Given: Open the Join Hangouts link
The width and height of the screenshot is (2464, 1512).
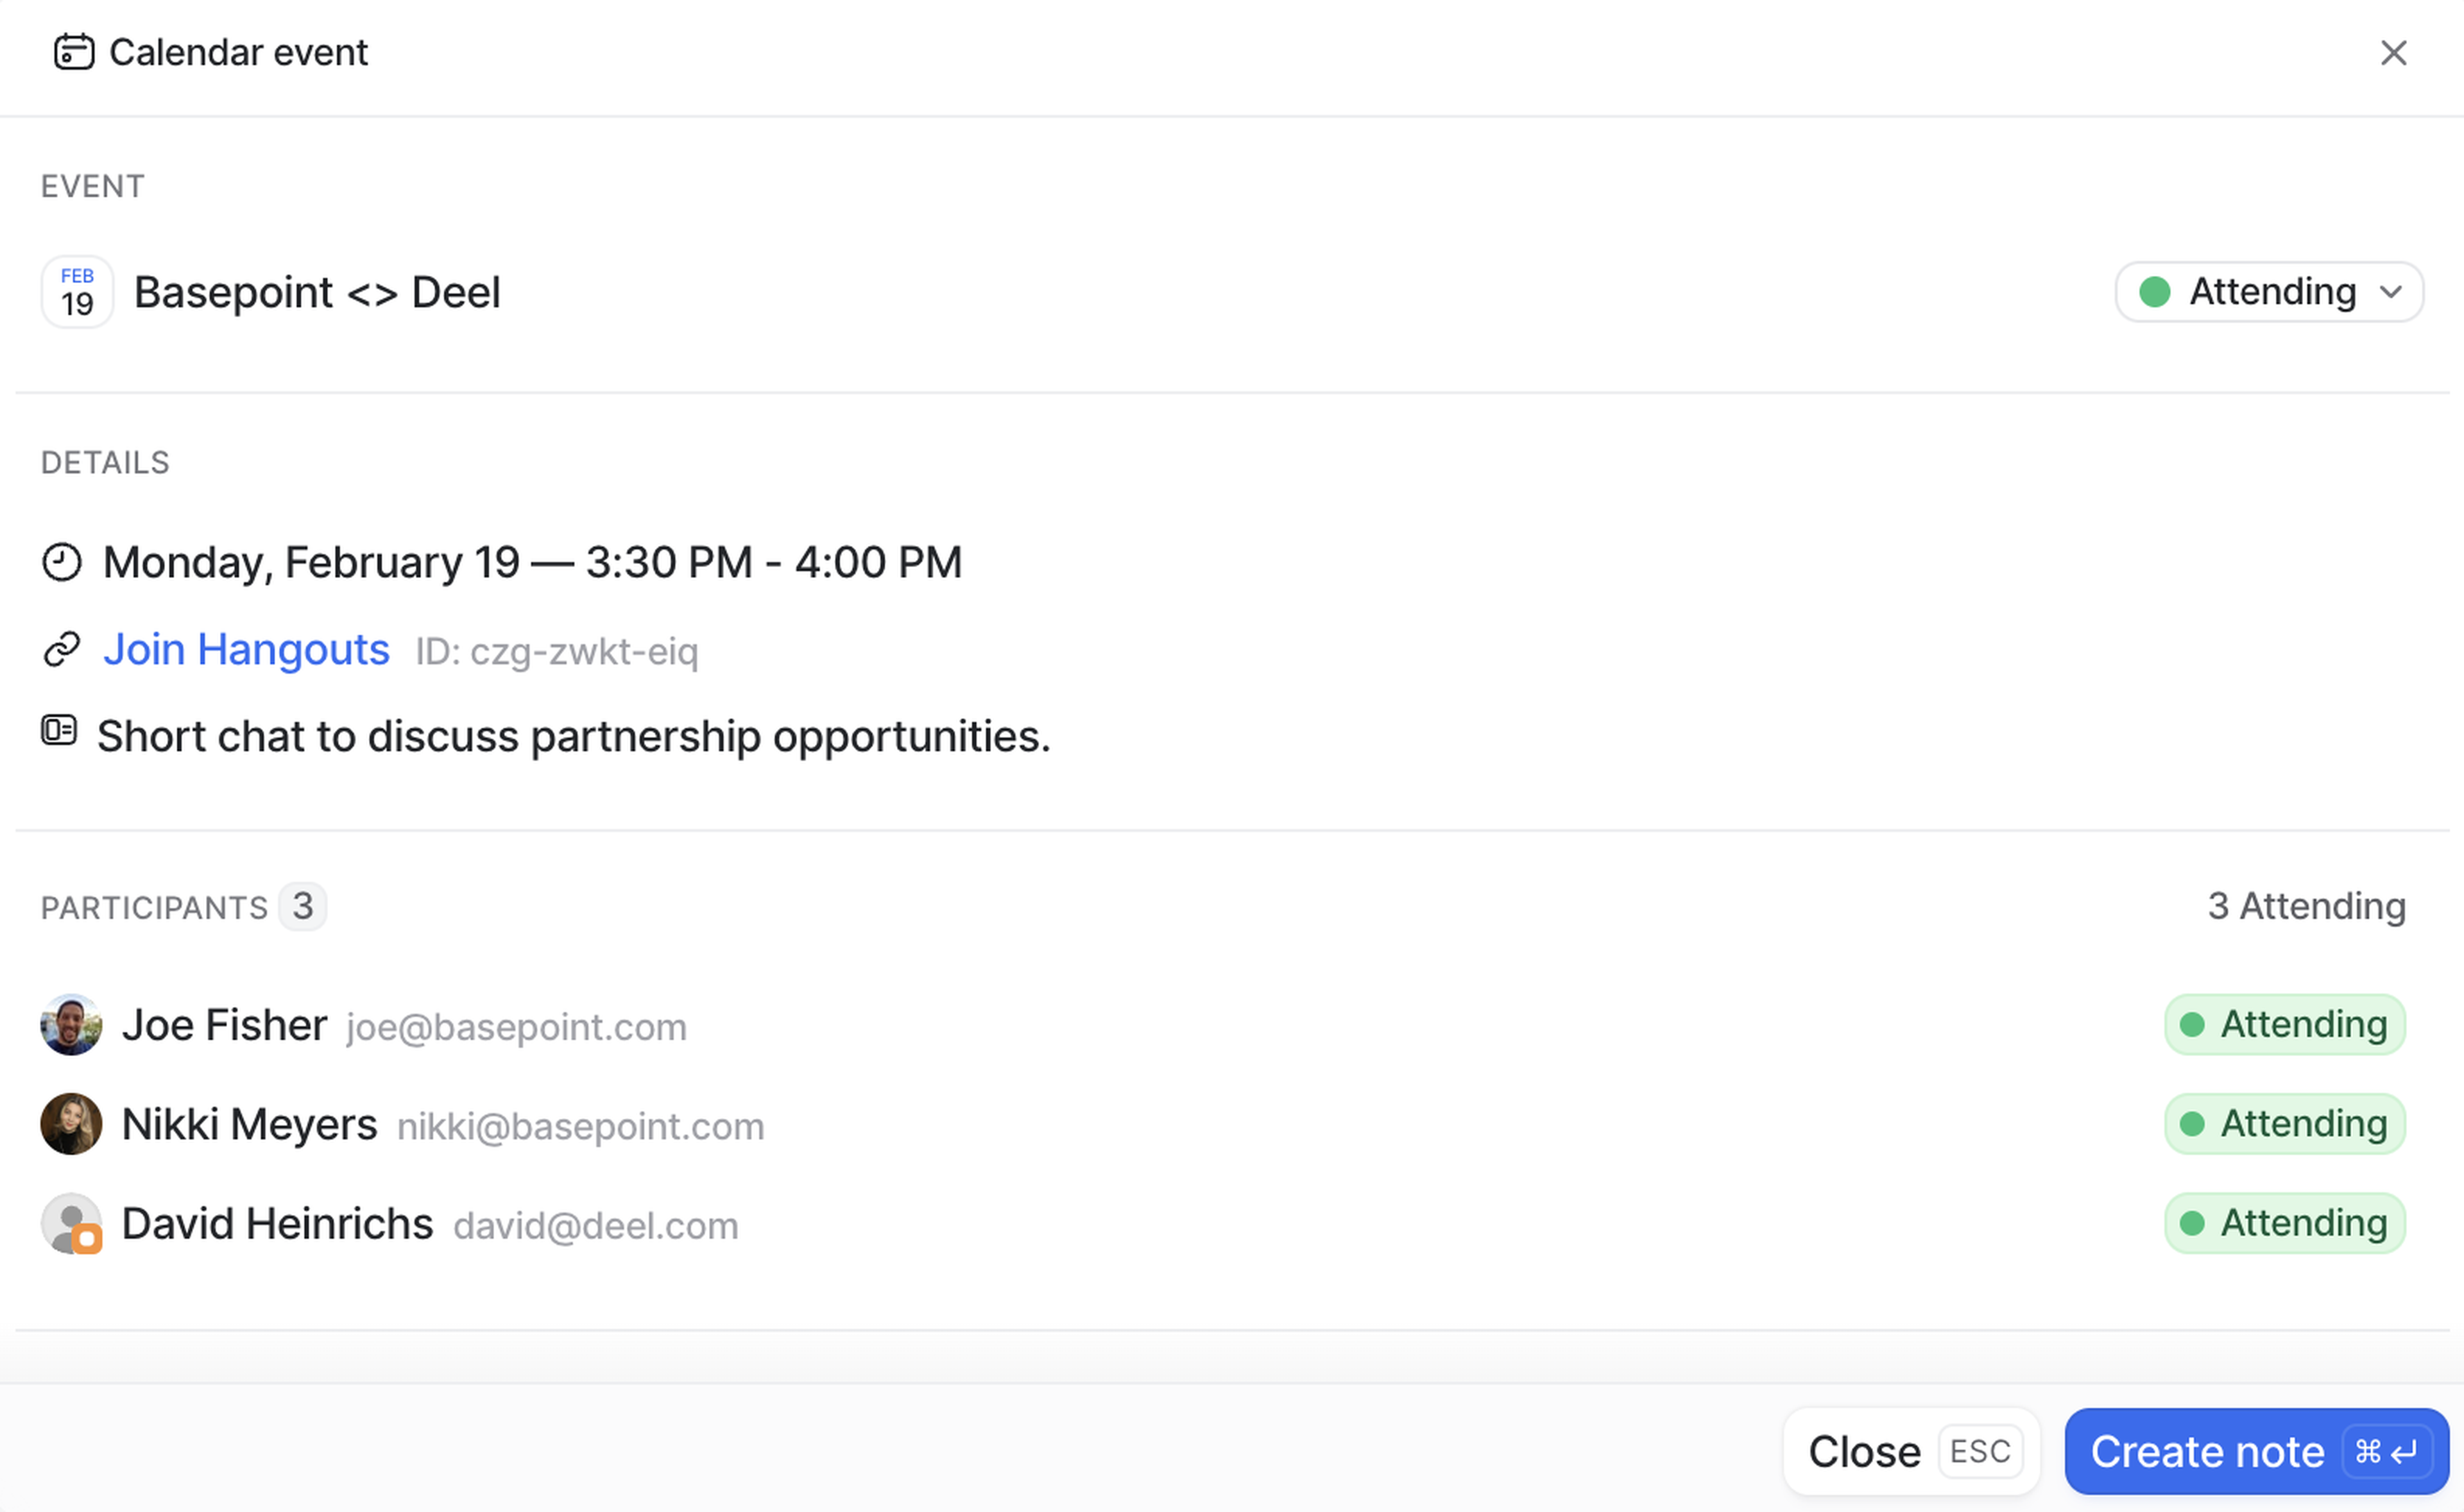Looking at the screenshot, I should click(246, 650).
